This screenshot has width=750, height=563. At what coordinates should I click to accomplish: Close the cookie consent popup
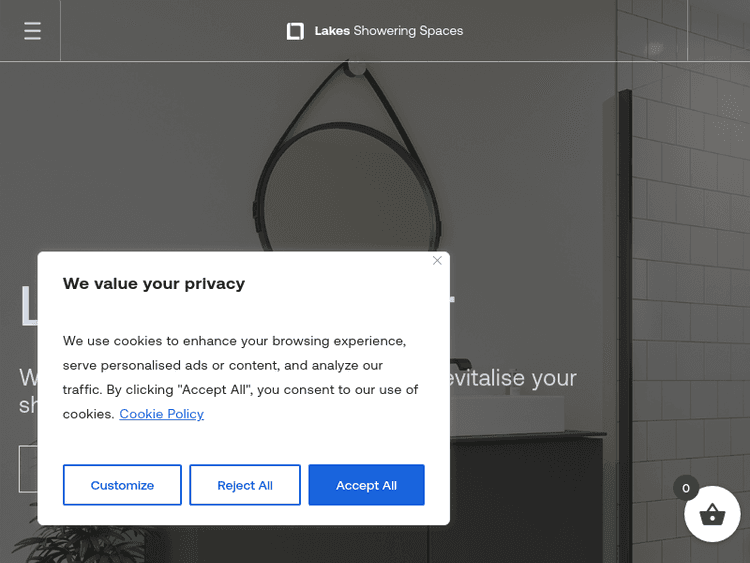pyautogui.click(x=437, y=261)
